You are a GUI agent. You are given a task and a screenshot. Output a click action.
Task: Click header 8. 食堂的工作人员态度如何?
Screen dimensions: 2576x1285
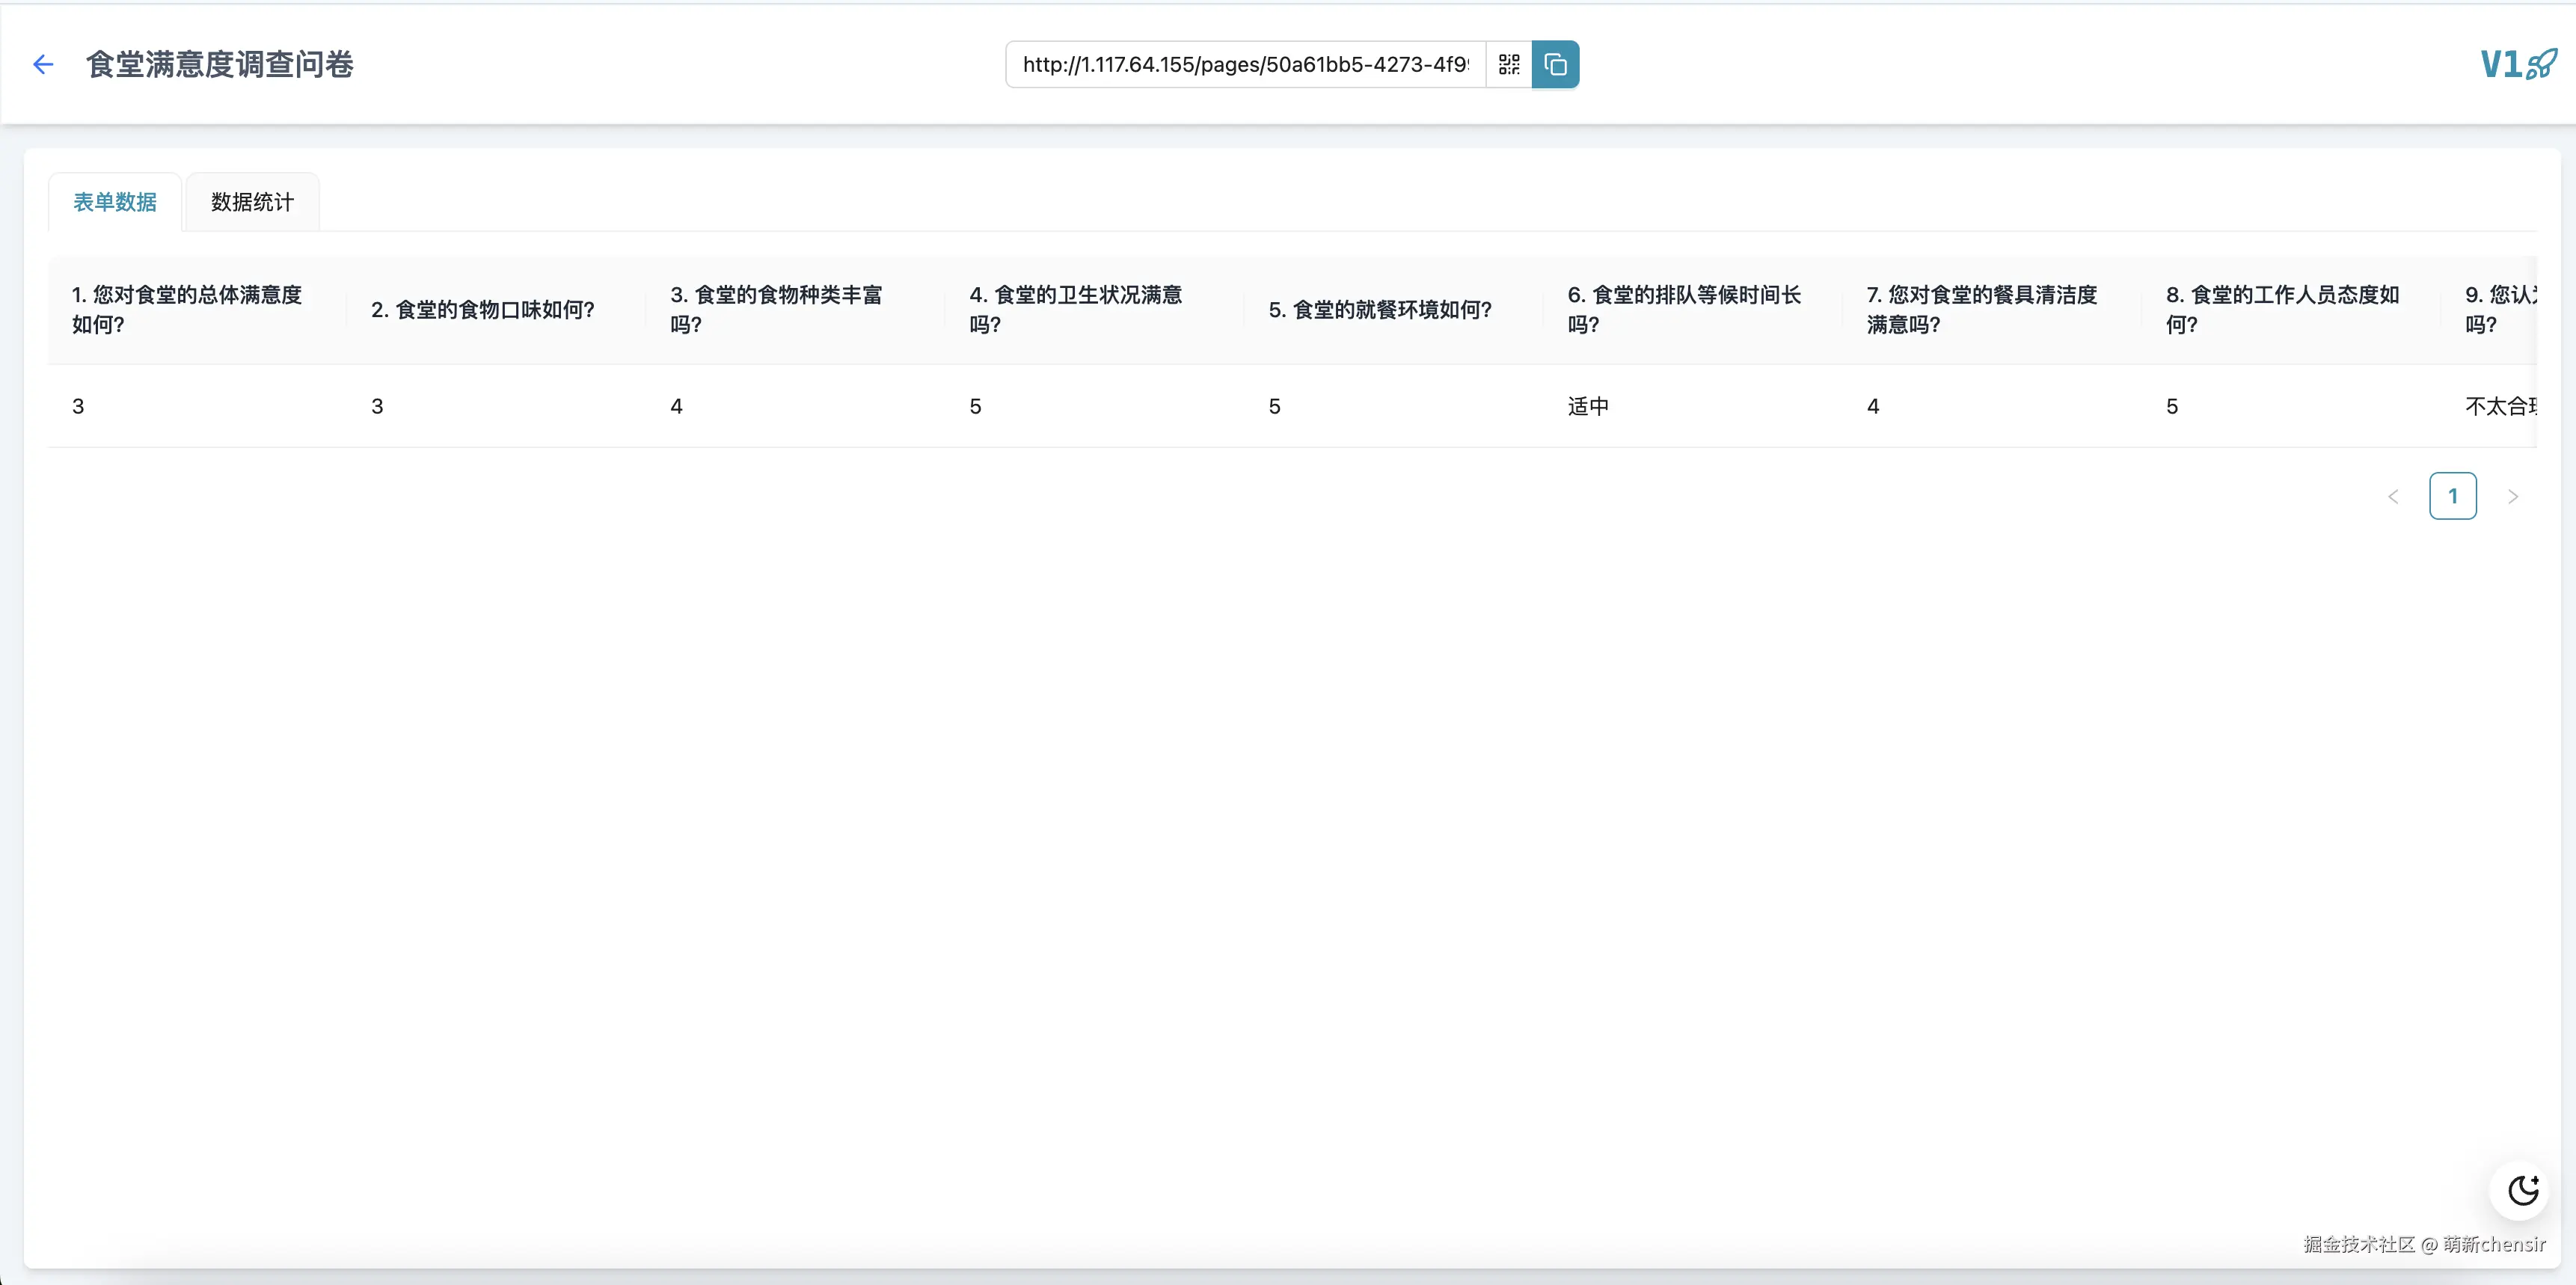(2282, 309)
